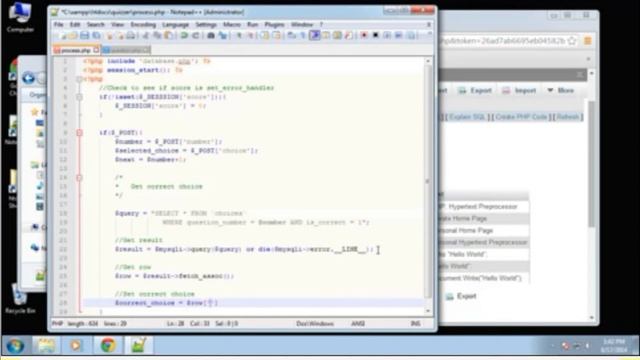
Task: Copy selection using the toolbar icon
Action: point(157,36)
